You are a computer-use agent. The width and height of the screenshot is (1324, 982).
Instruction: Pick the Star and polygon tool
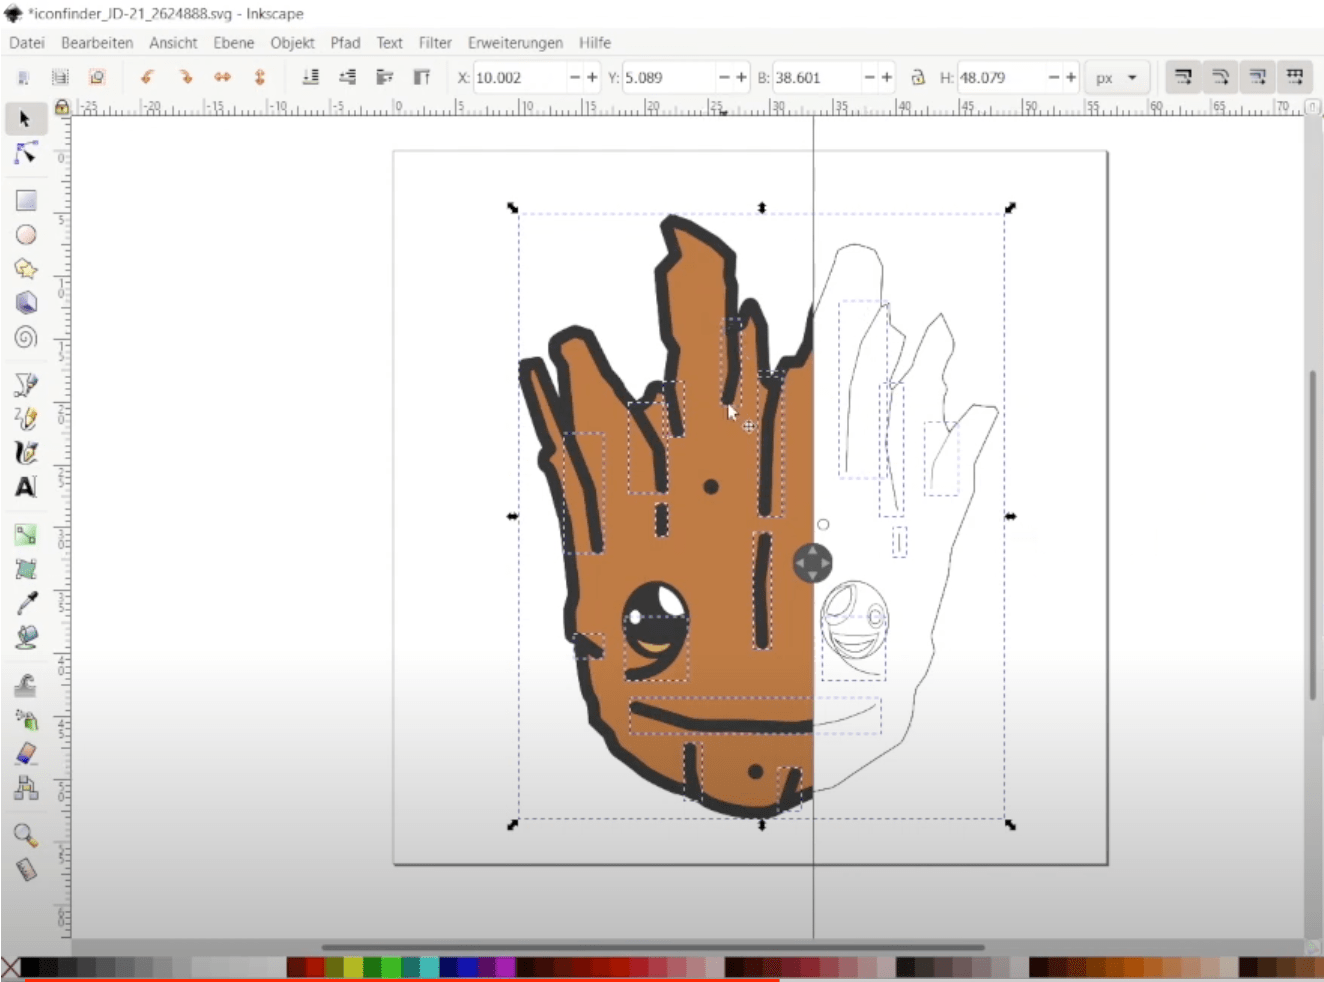coord(26,268)
